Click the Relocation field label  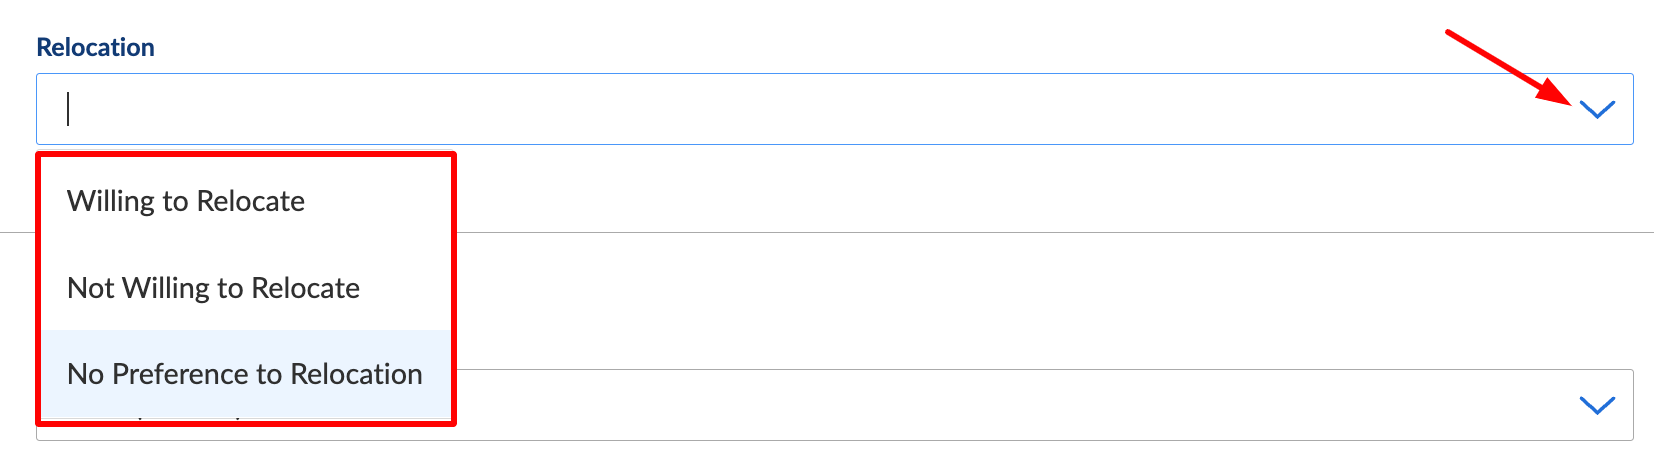tap(95, 47)
